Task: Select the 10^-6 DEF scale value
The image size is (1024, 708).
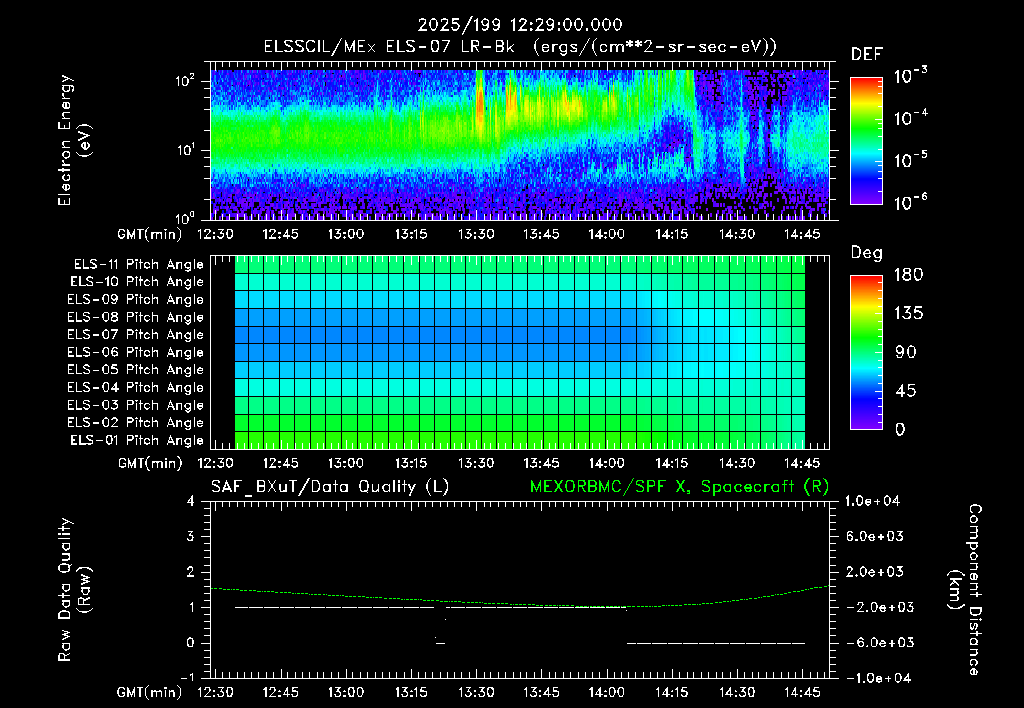Action: (x=910, y=202)
